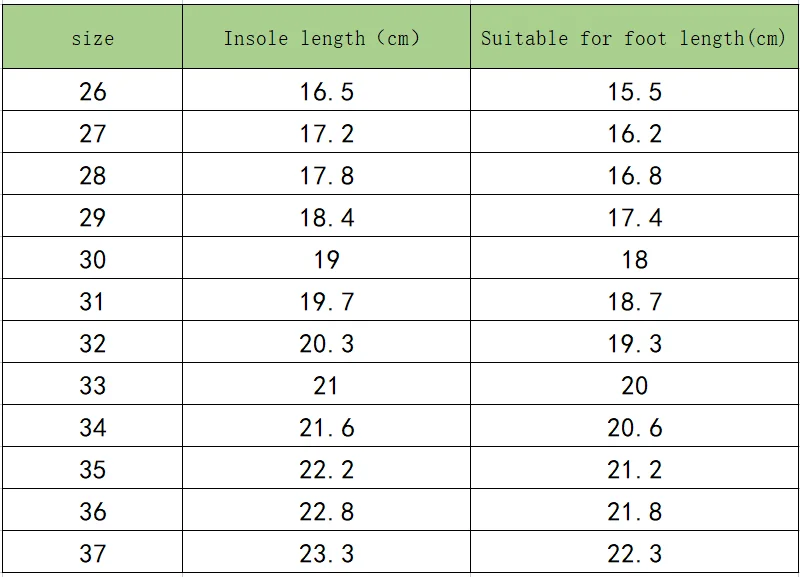Select the 'Insole length (cm)' header cell

(326, 39)
